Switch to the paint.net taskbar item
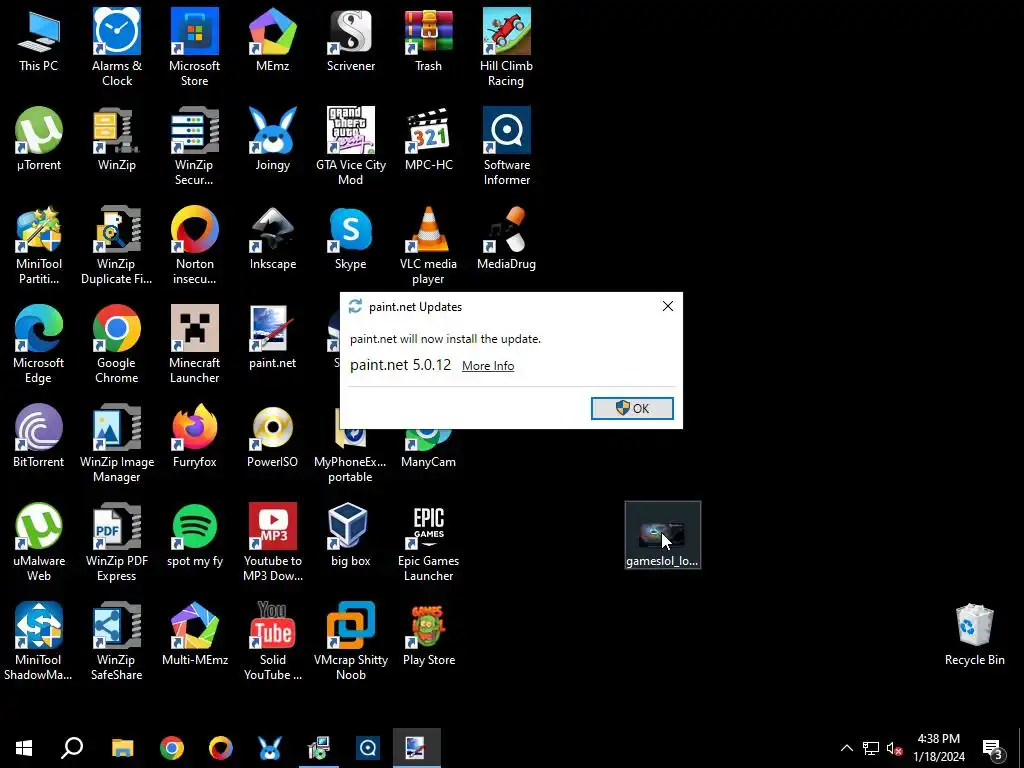This screenshot has height=768, width=1024. point(417,748)
